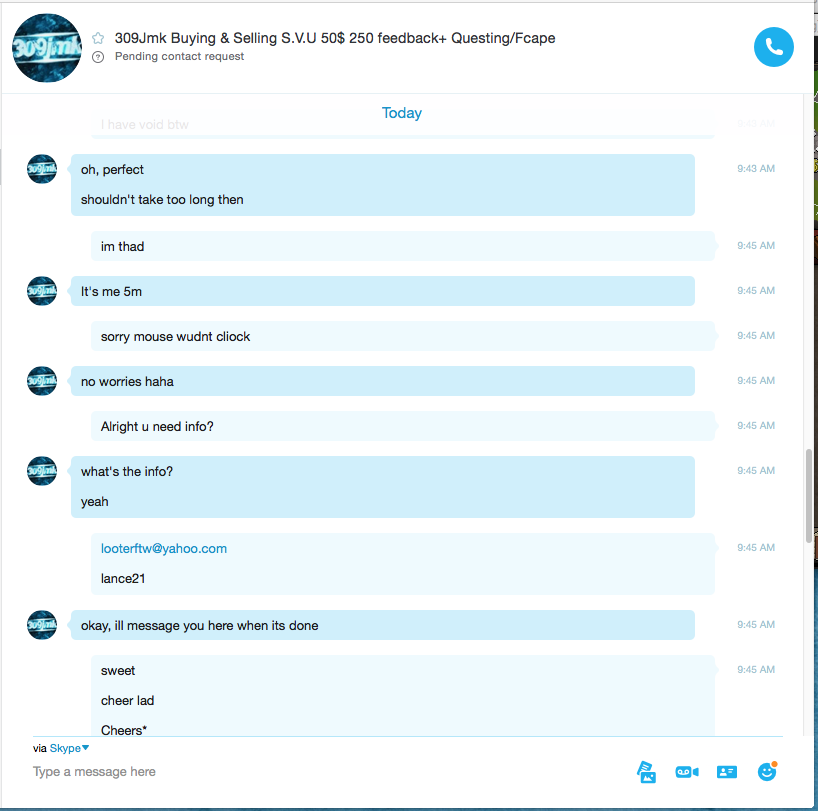818x811 pixels.
Task: Click the avatar beside 'oh, perfect' message
Action: click(42, 169)
